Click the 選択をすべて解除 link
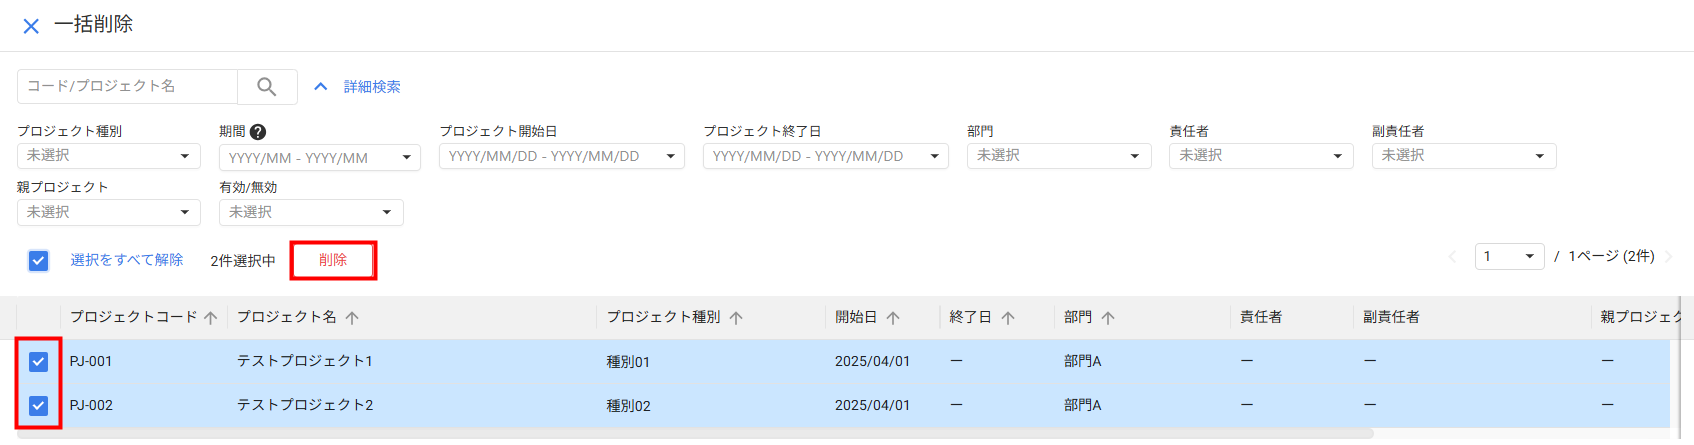Viewport: 1694px width, 445px height. point(127,260)
